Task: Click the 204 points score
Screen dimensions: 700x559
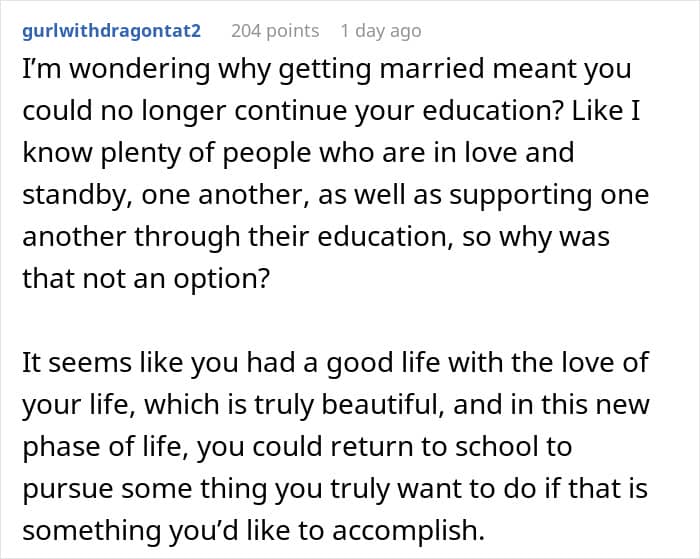Action: pos(275,31)
